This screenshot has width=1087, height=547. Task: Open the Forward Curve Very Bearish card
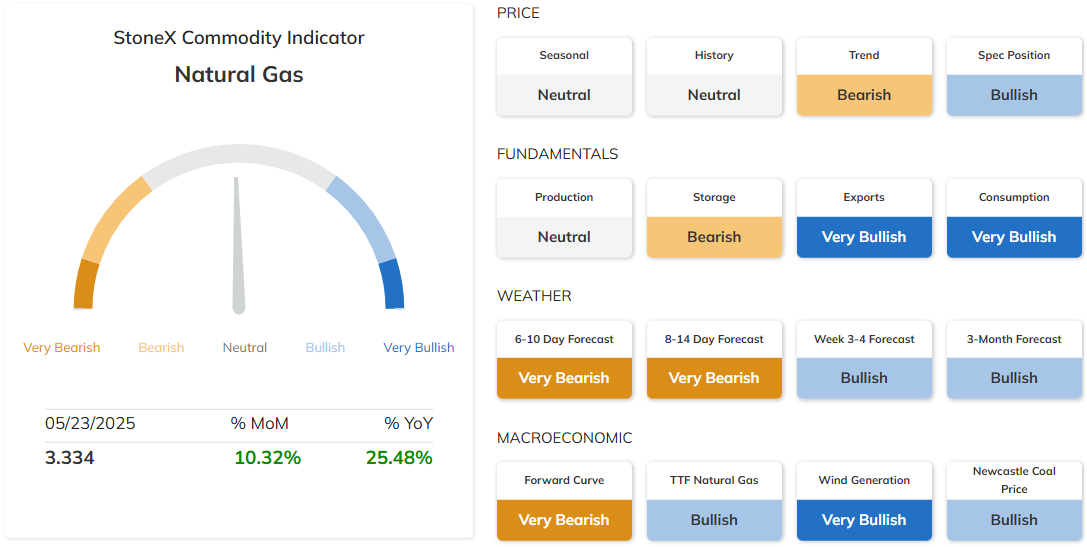[564, 501]
